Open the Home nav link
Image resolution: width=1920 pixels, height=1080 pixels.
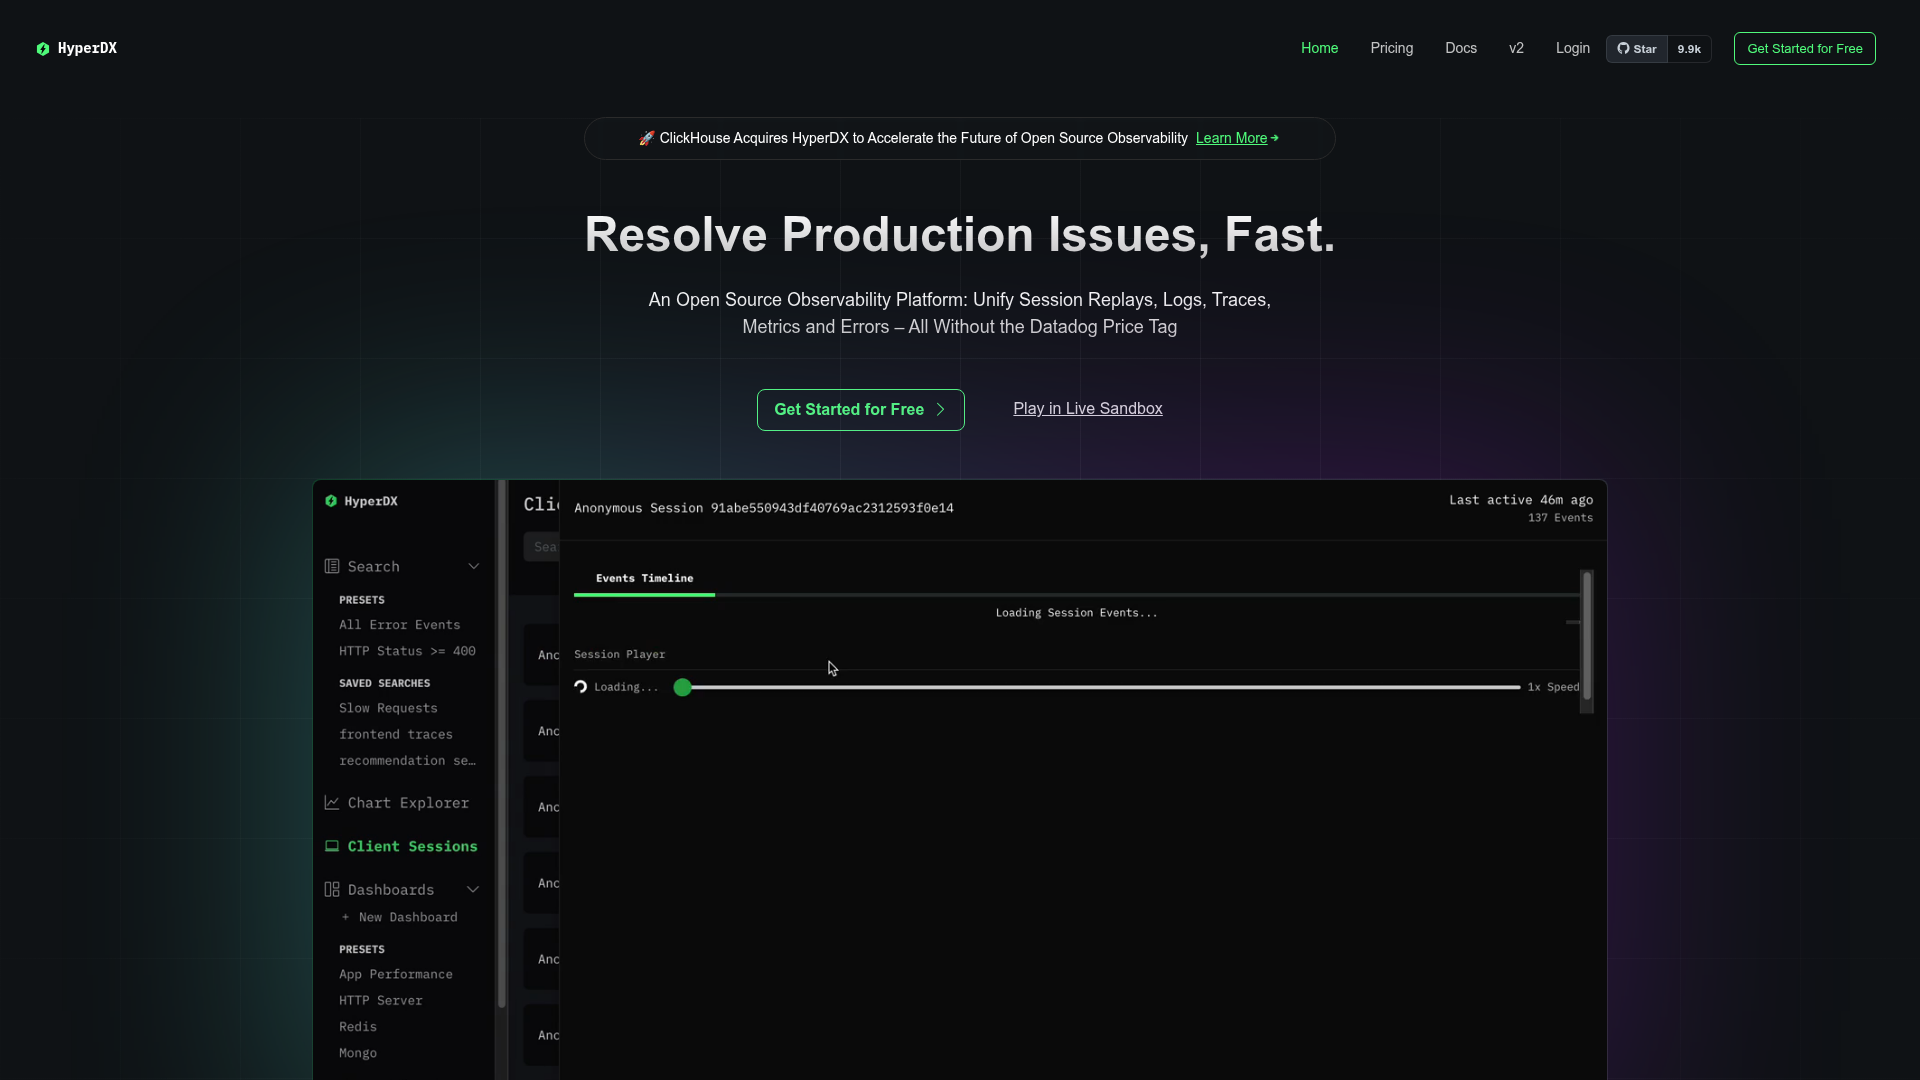point(1319,48)
